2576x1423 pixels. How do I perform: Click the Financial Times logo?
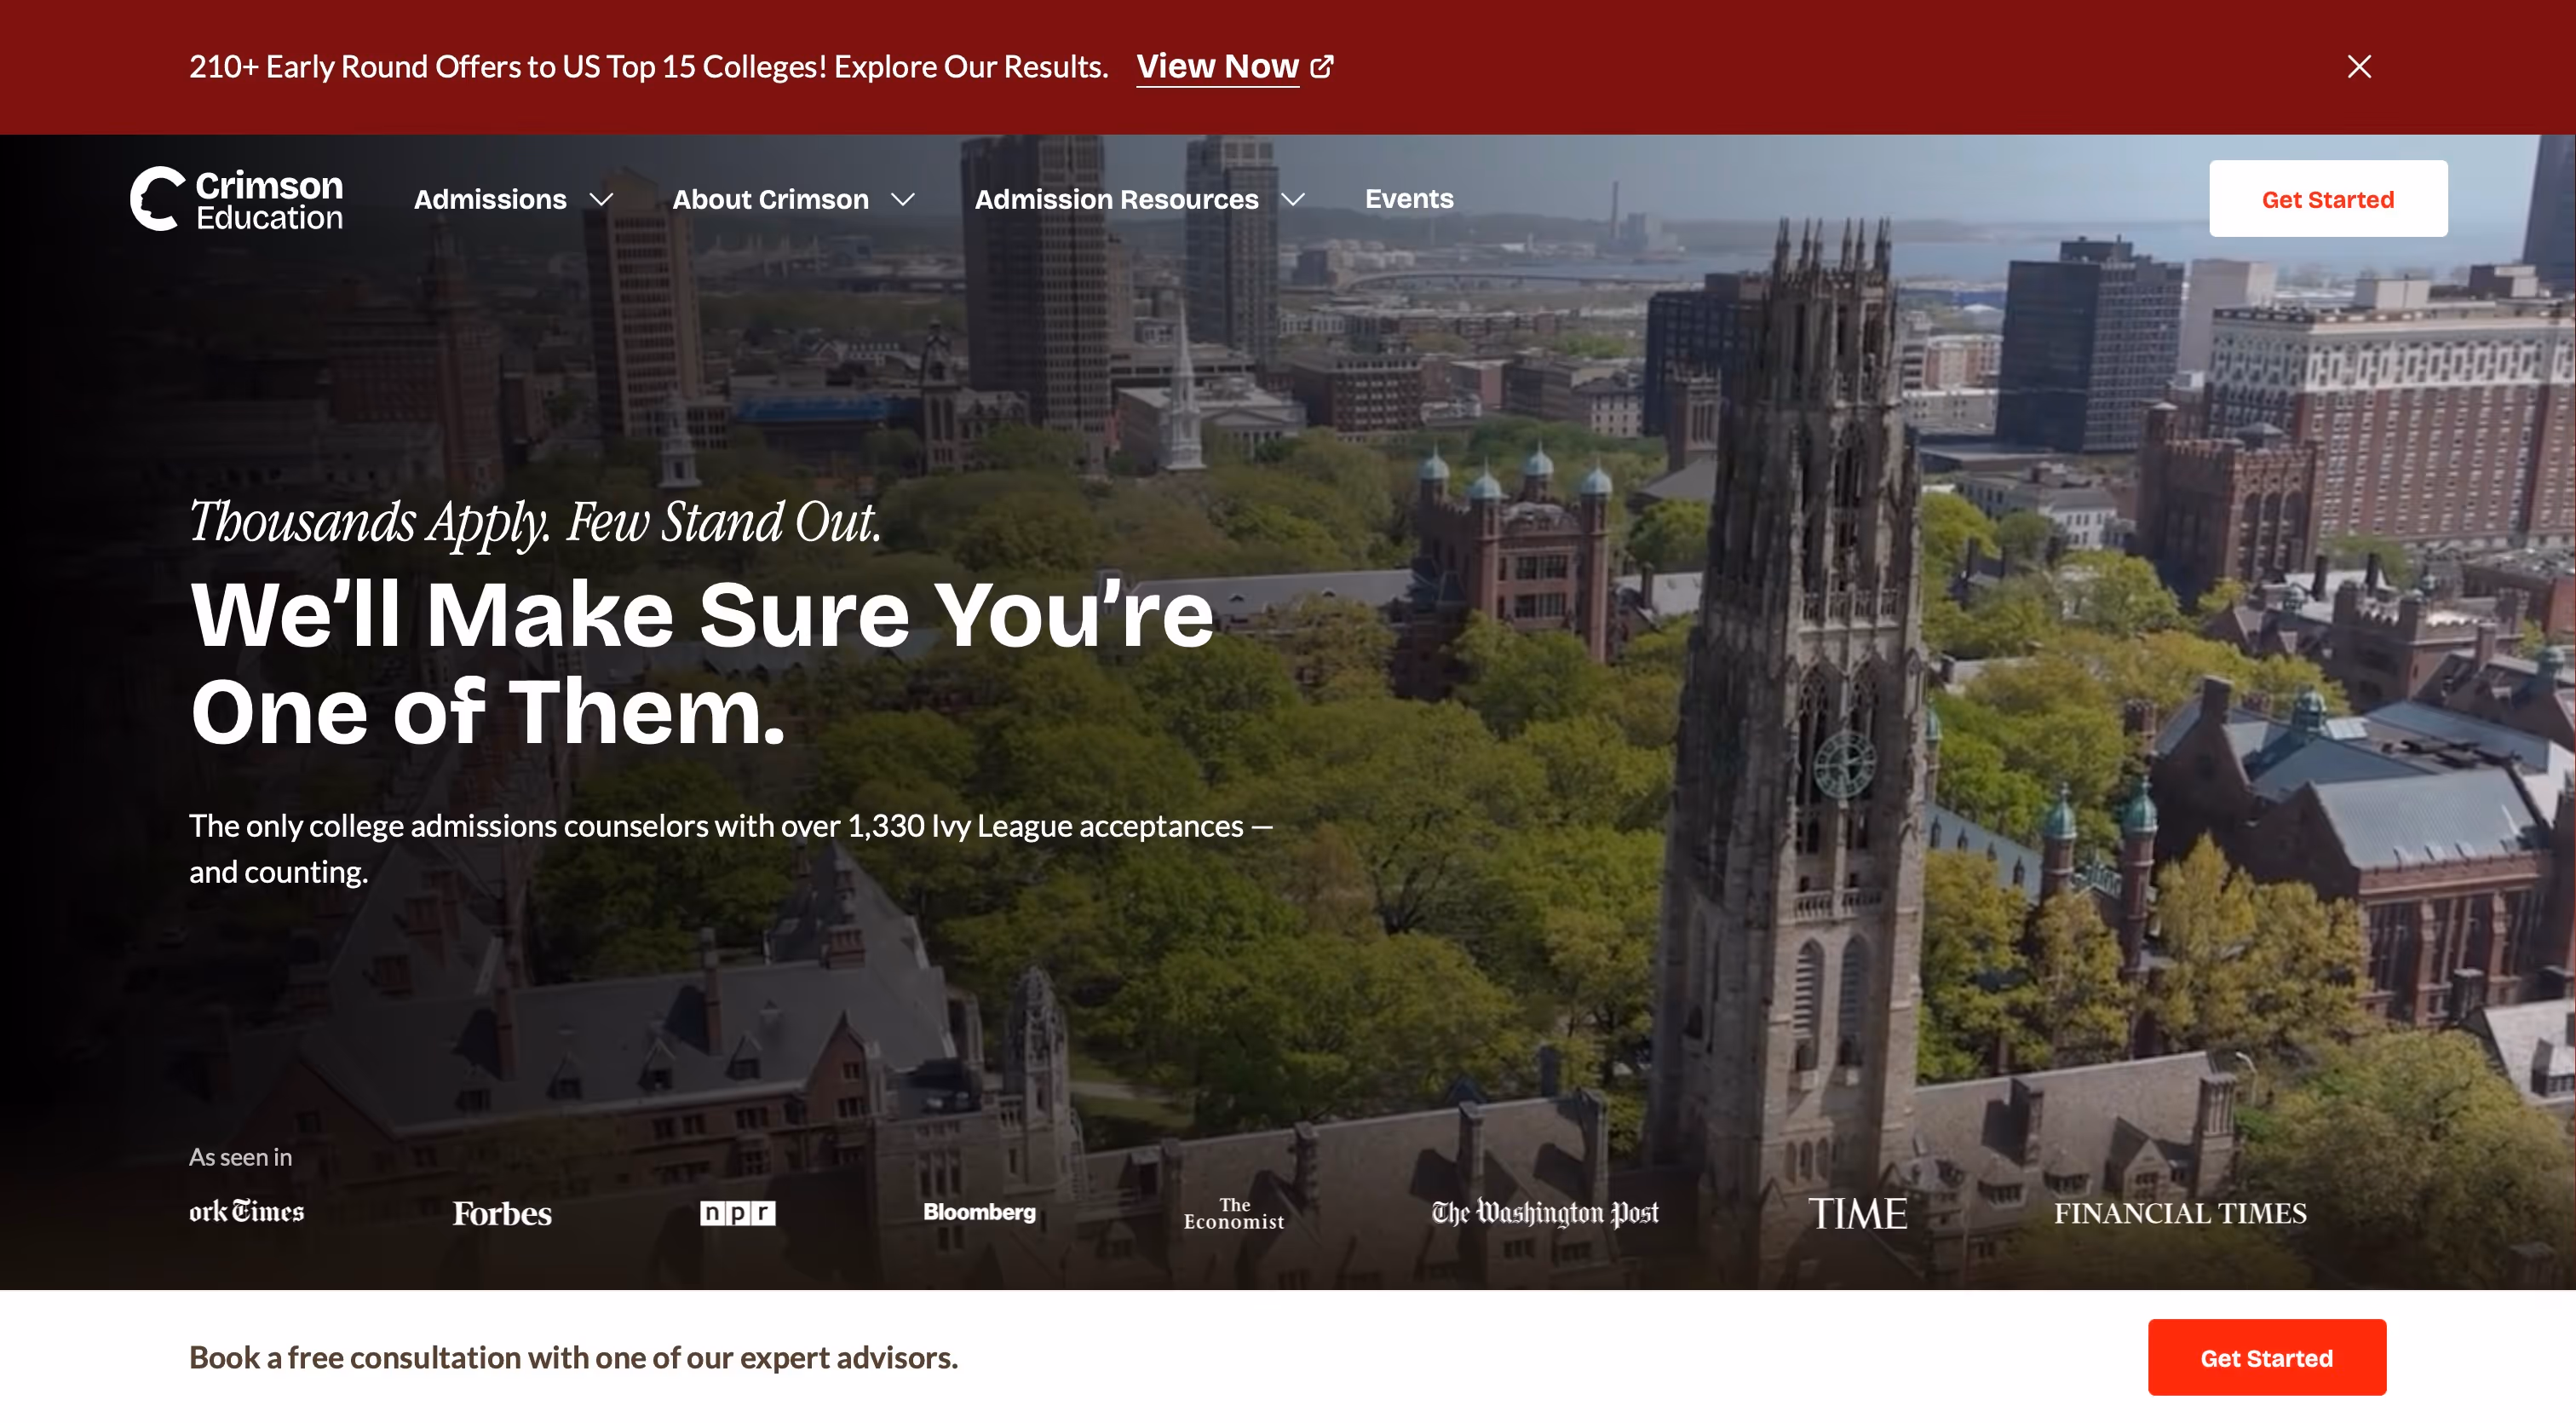(2180, 1213)
